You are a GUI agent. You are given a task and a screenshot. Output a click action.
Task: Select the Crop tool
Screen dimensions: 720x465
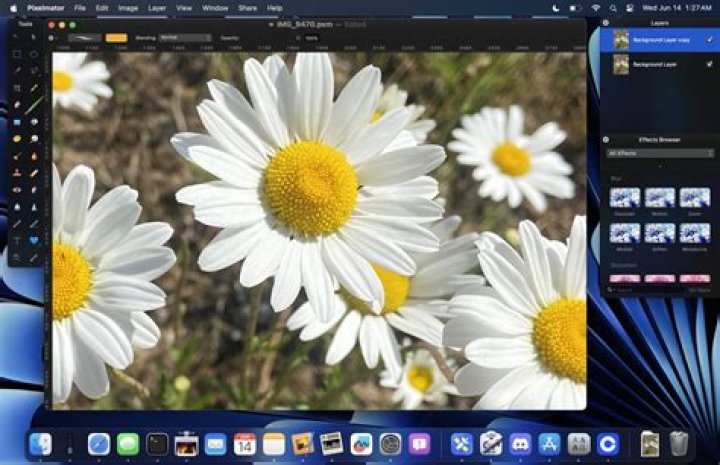[17, 88]
